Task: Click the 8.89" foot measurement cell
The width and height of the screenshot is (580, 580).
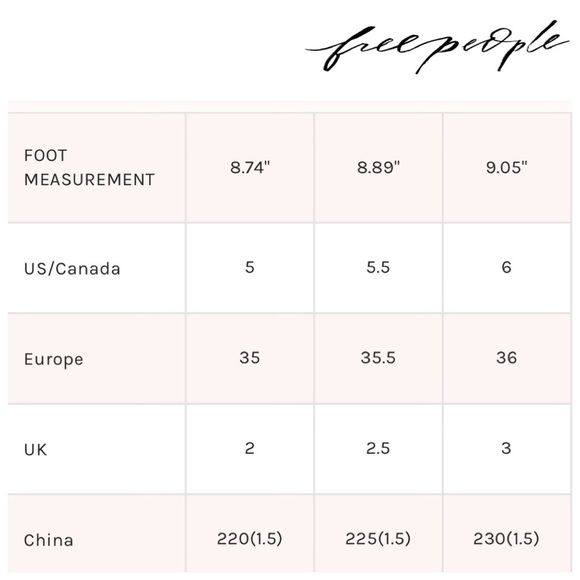Action: [x=378, y=168]
